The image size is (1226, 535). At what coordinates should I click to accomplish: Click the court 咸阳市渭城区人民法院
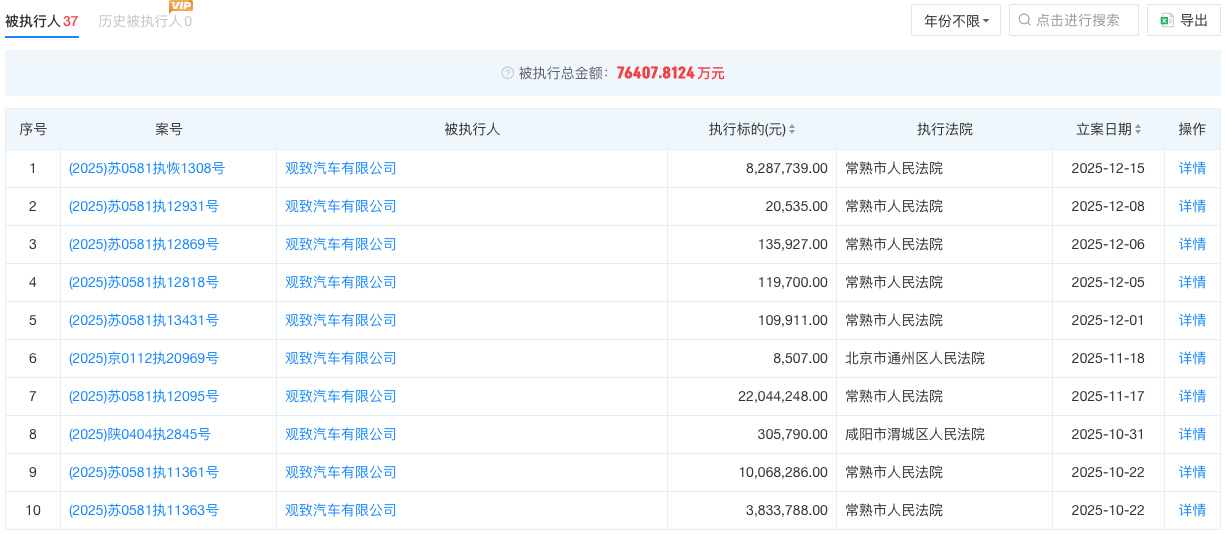coord(915,434)
